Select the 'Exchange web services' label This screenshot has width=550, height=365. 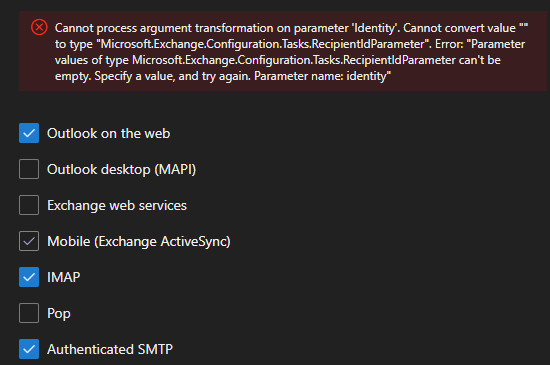pyautogui.click(x=117, y=205)
